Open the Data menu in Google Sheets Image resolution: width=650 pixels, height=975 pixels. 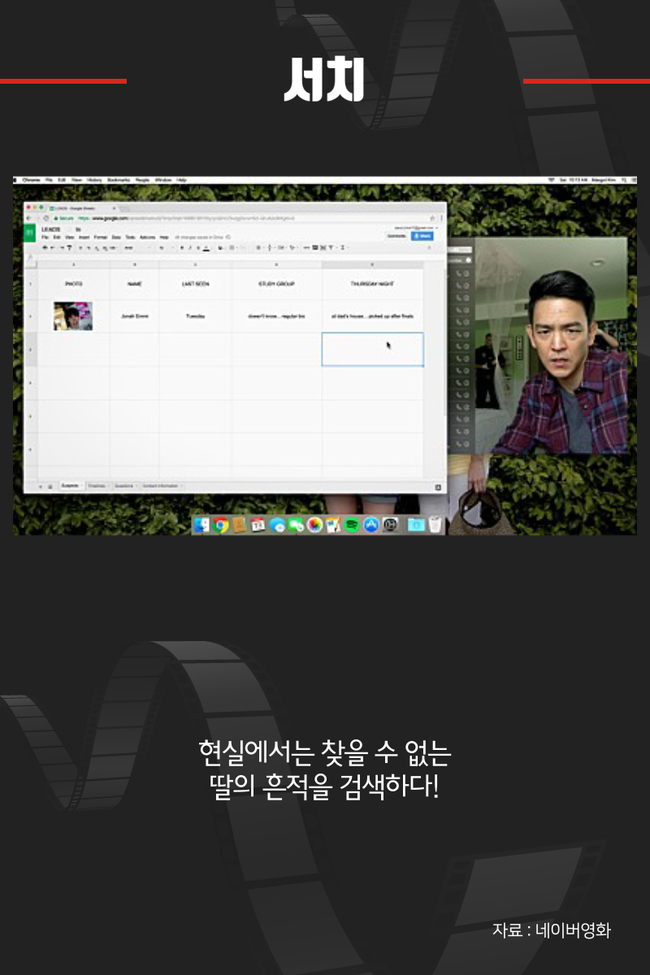(x=116, y=237)
